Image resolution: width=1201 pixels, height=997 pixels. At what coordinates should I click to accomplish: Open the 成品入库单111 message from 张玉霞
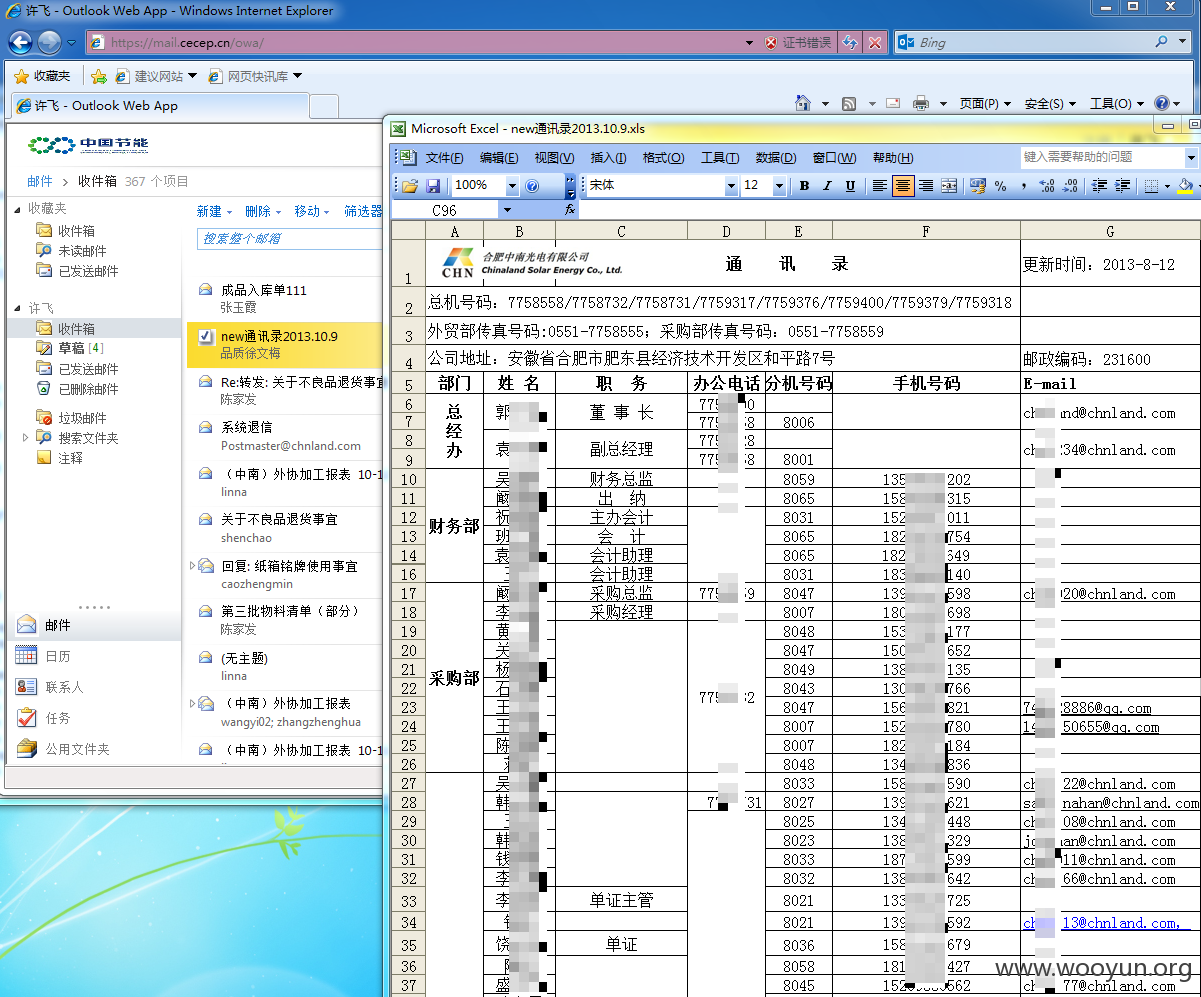click(285, 298)
